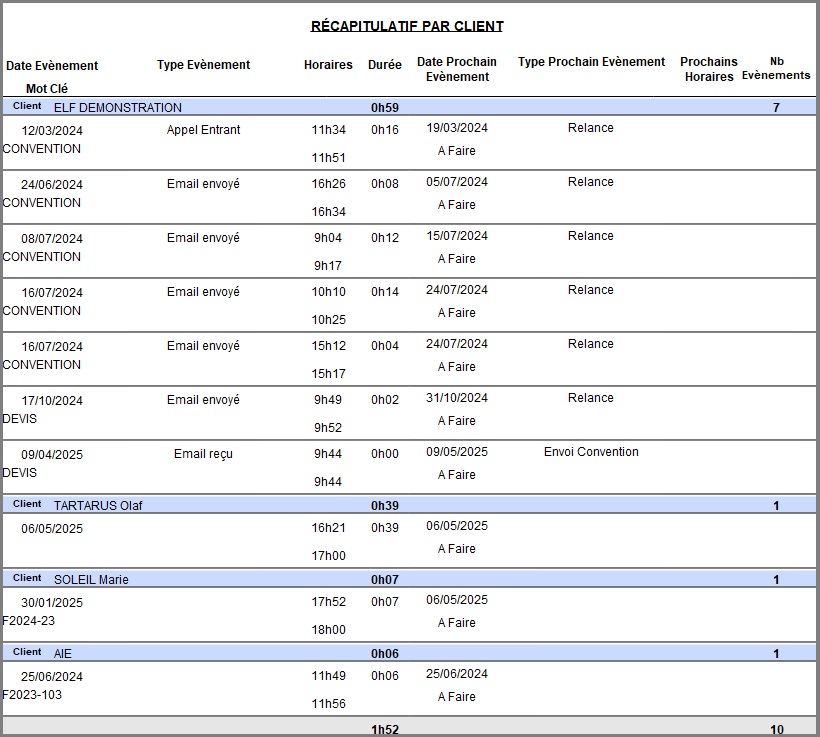Click end time 11h51

[328, 158]
